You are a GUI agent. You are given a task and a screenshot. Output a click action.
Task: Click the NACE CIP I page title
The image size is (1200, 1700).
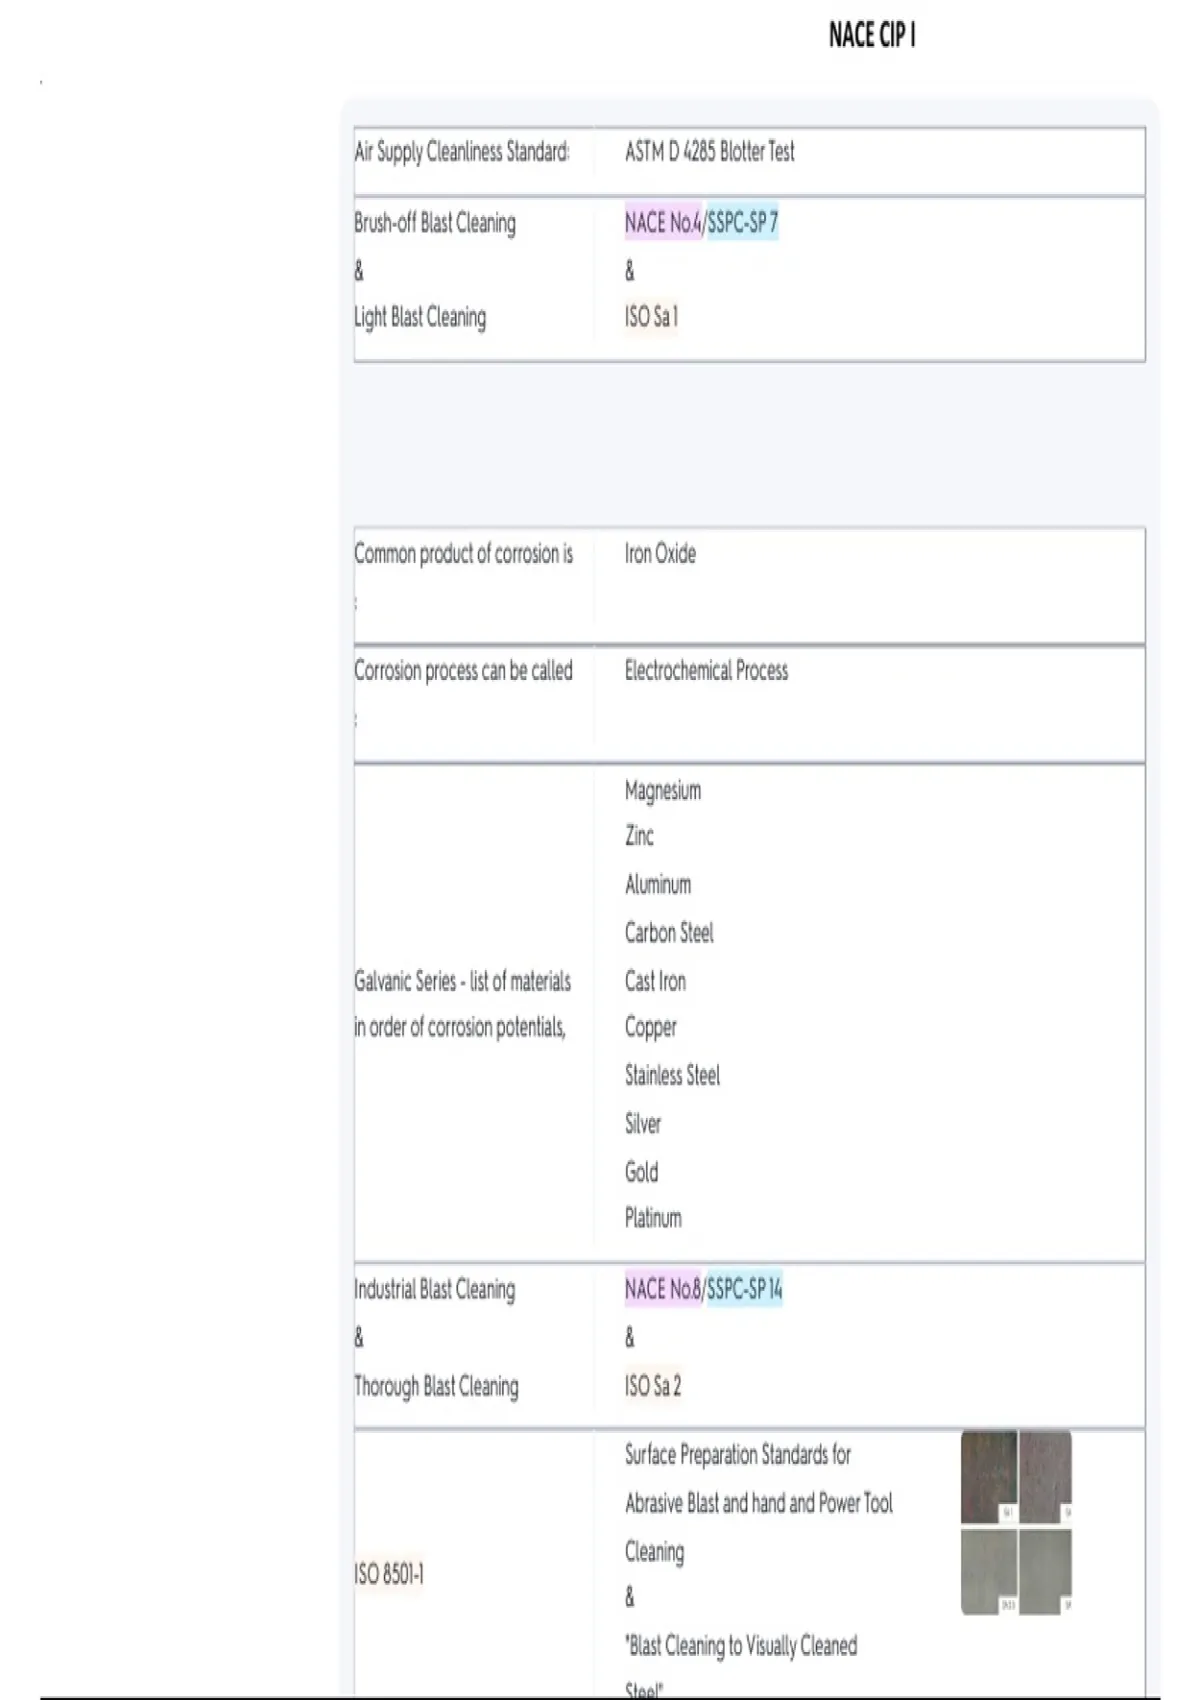(x=872, y=36)
